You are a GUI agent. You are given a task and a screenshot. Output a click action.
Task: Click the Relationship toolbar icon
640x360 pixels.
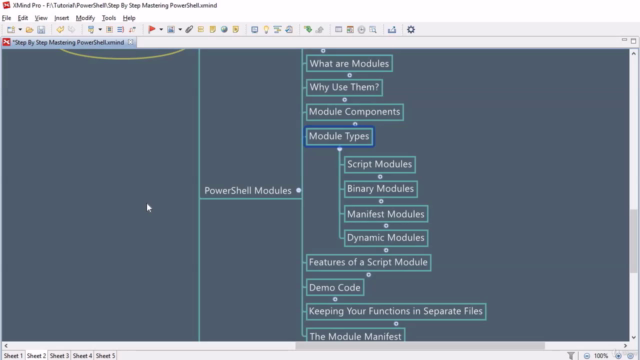[132, 29]
